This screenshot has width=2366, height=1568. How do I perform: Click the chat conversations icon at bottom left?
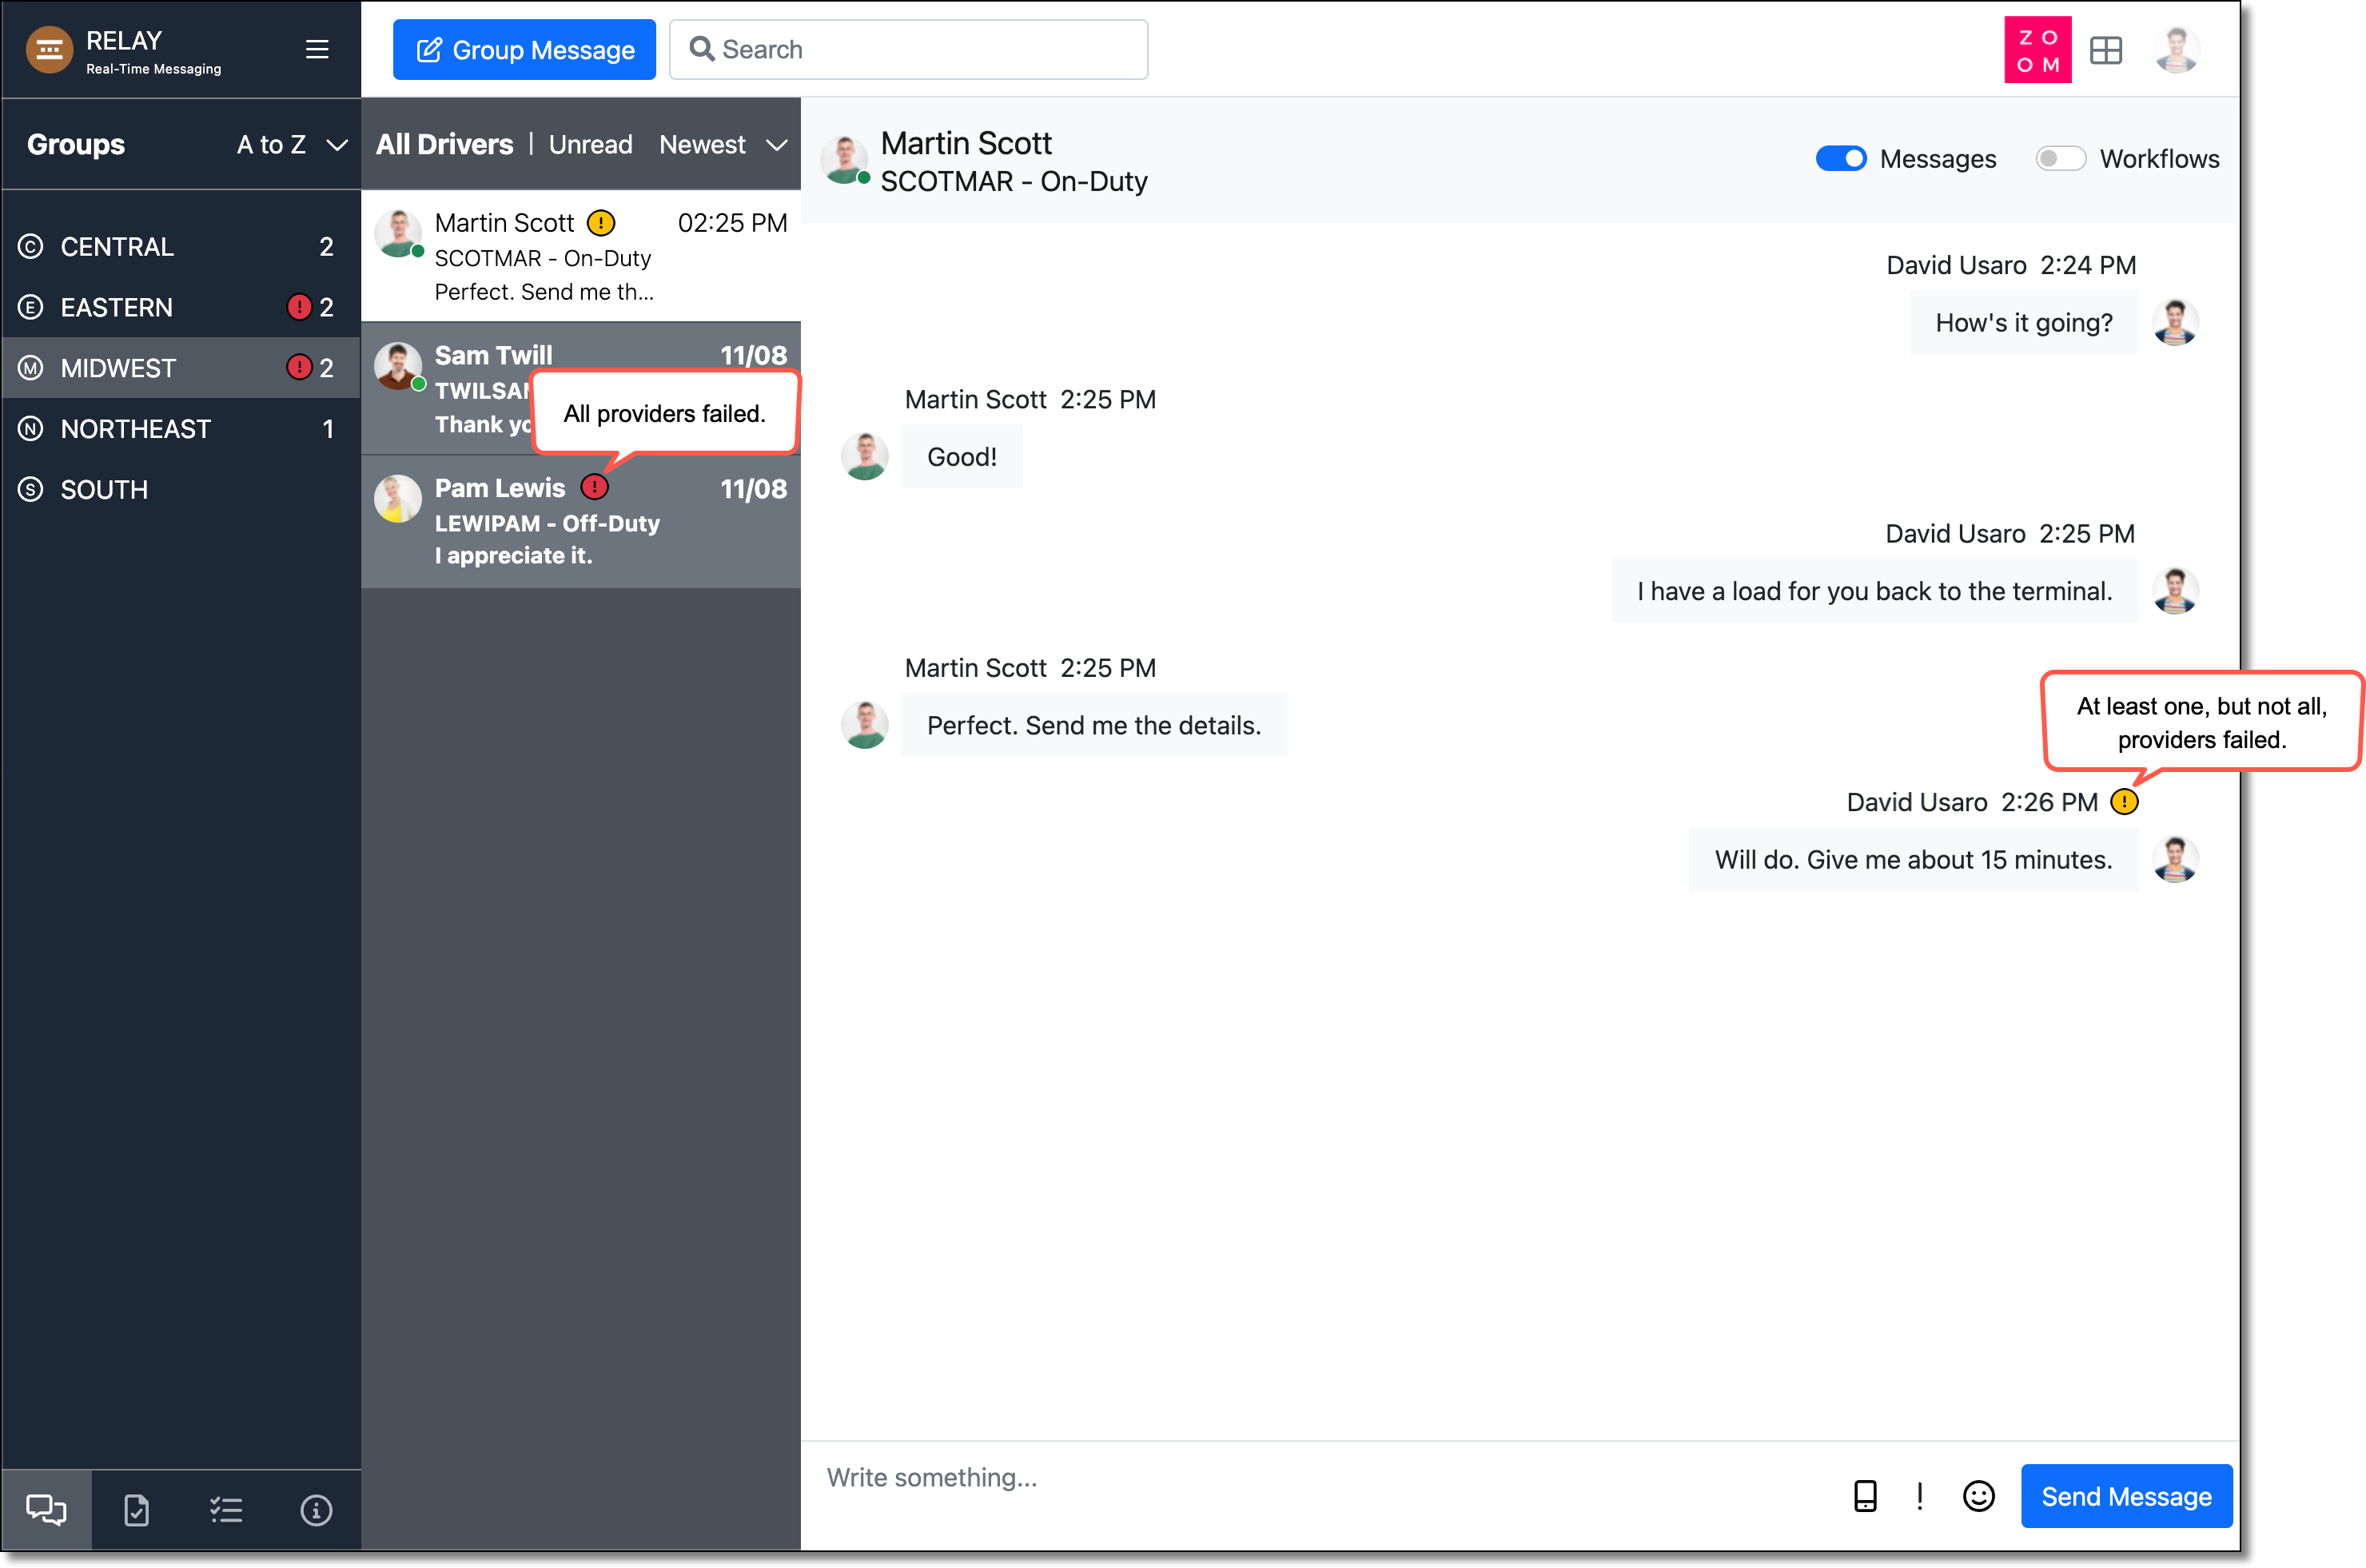46,1510
